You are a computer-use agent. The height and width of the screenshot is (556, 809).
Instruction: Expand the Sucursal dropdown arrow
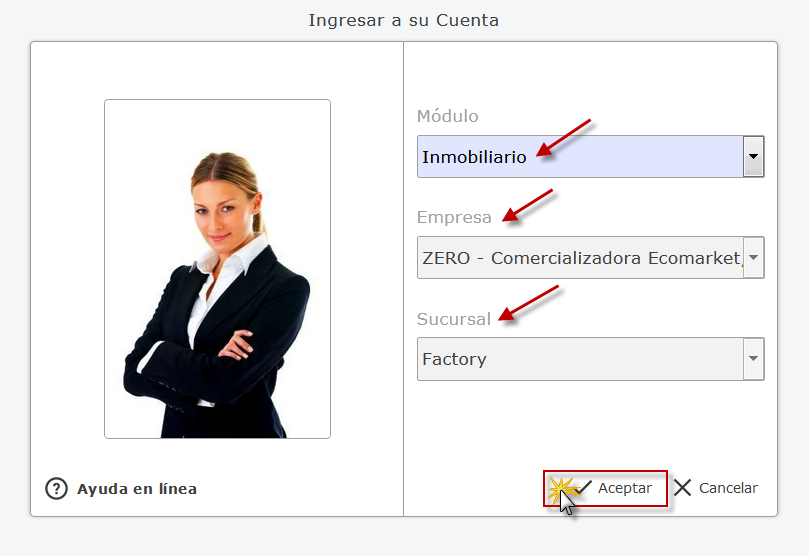[x=753, y=358]
